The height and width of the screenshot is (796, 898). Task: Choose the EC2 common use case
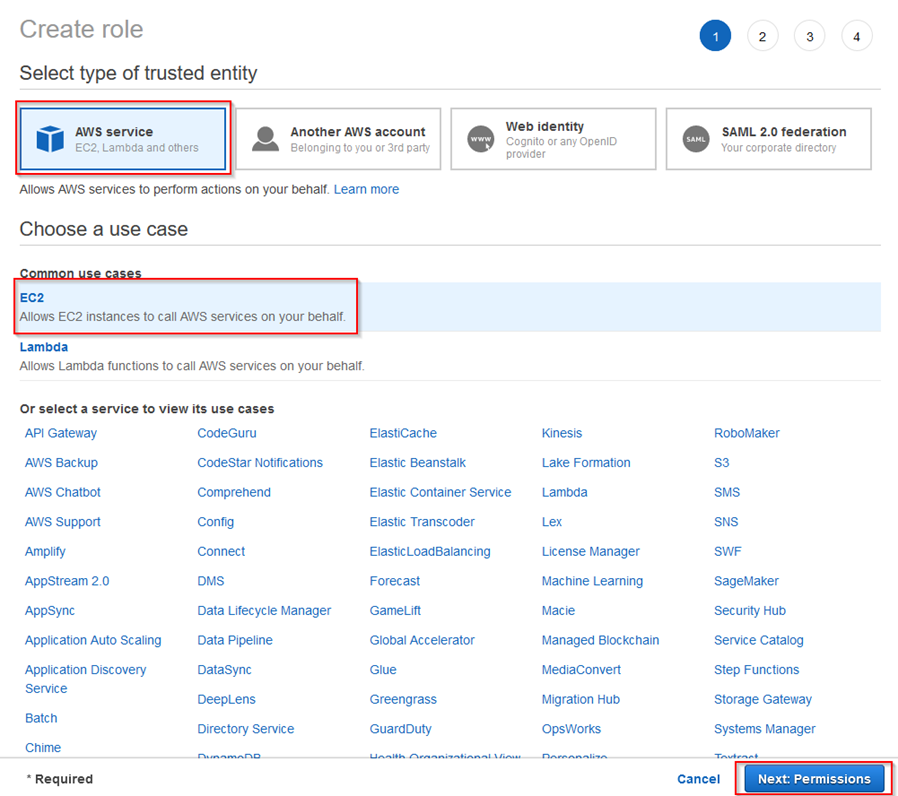pyautogui.click(x=450, y=307)
